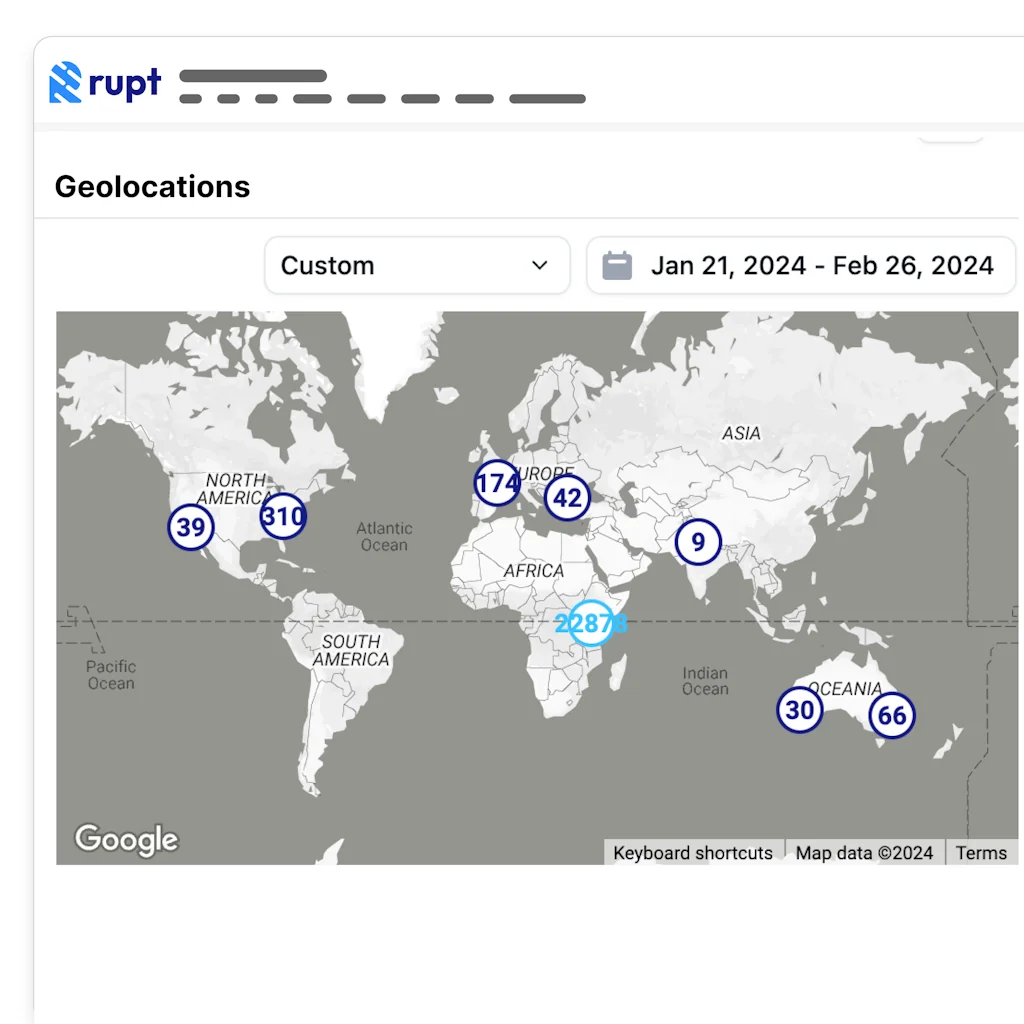The width and height of the screenshot is (1024, 1024).
Task: Click the 42 cluster marker on map
Action: point(567,498)
